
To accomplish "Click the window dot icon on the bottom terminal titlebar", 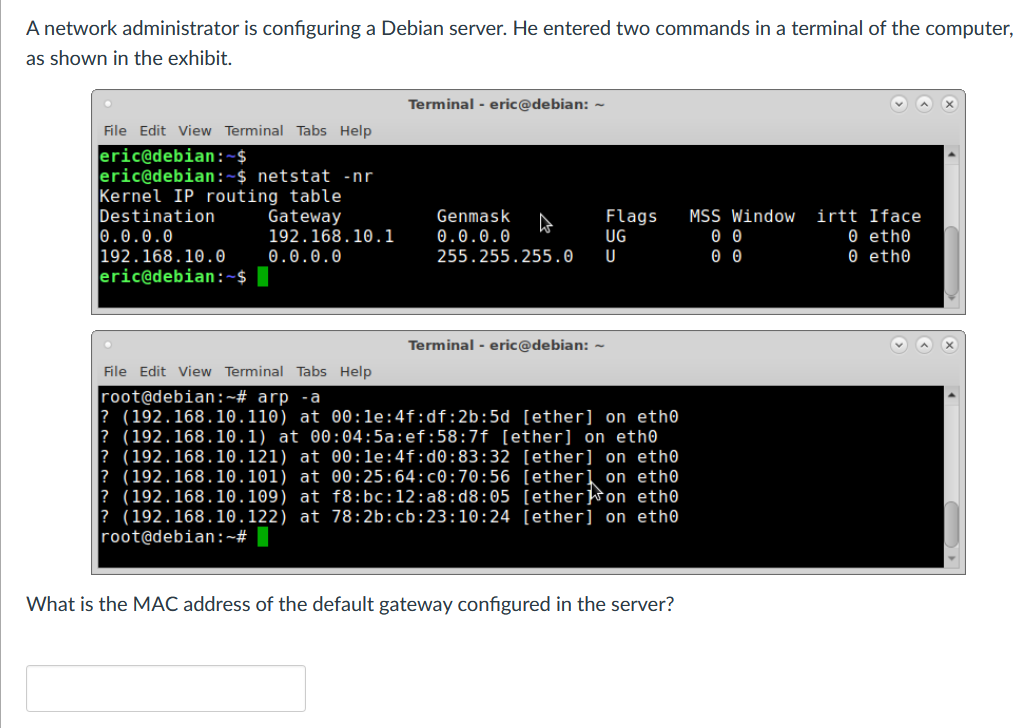I will coord(107,344).
